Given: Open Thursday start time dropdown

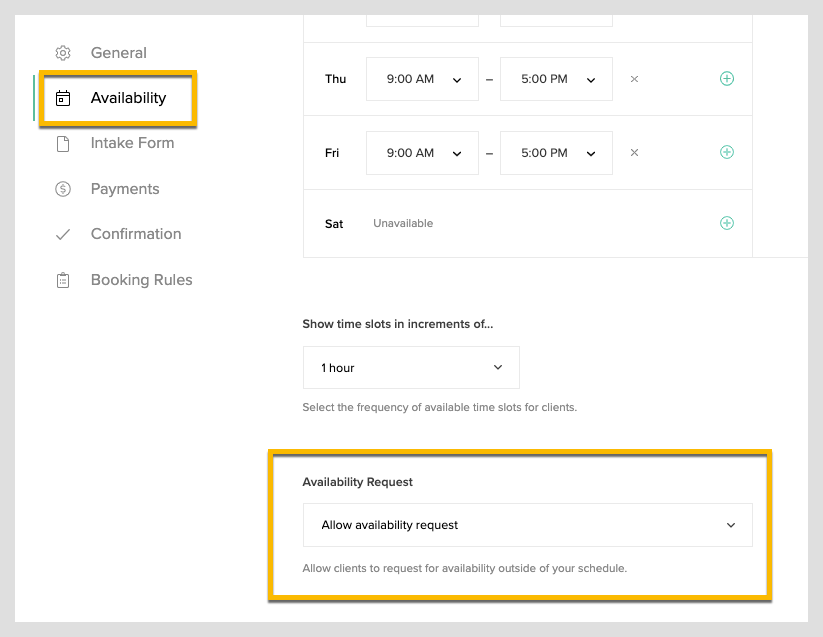Looking at the screenshot, I should [x=422, y=79].
